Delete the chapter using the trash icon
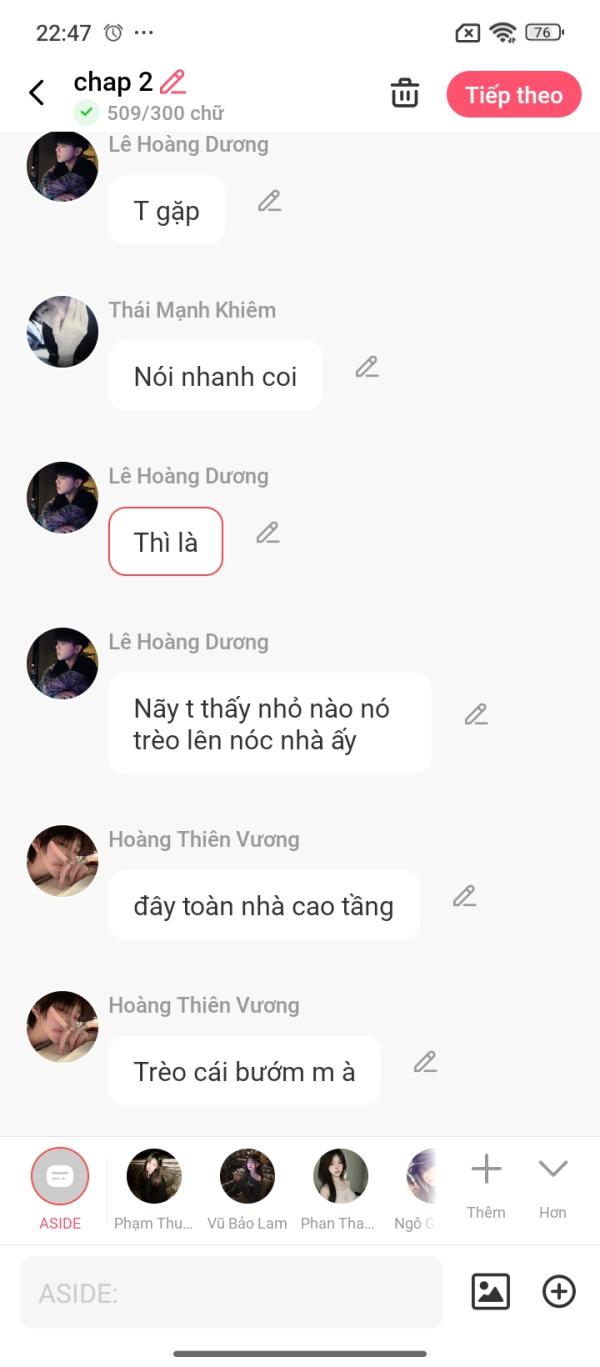The image size is (600, 1367). pos(405,94)
